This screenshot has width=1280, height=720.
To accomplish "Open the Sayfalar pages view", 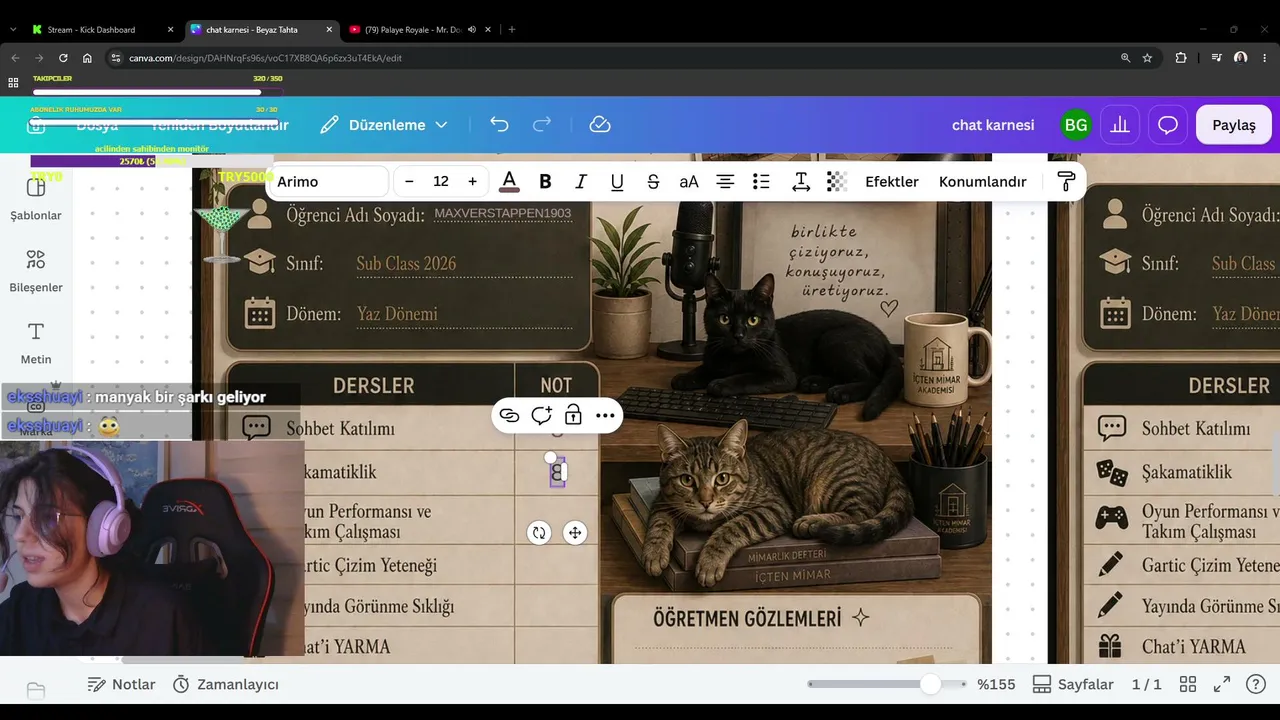I will (x=1073, y=685).
